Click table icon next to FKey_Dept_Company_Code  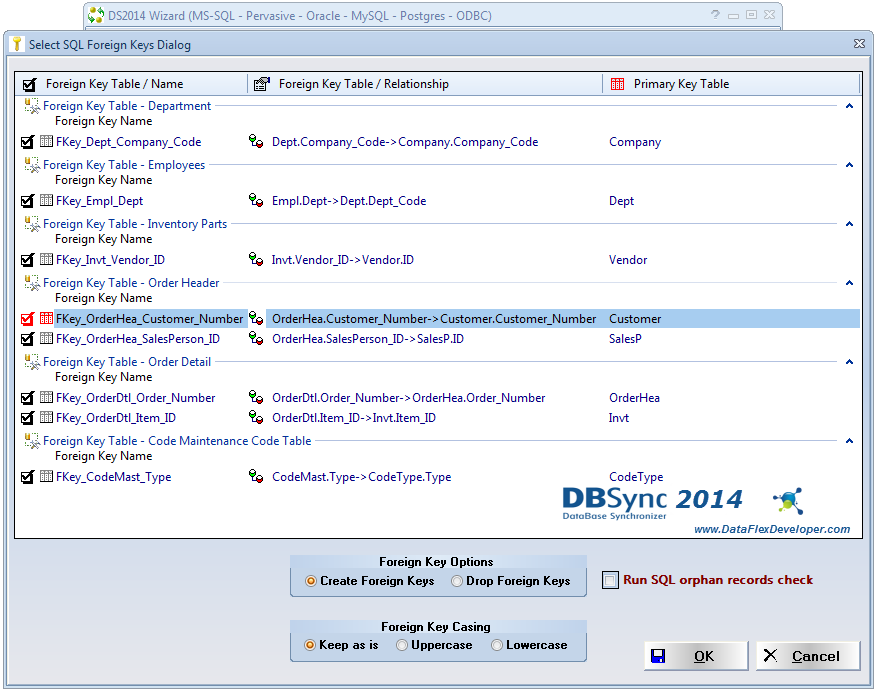46,142
